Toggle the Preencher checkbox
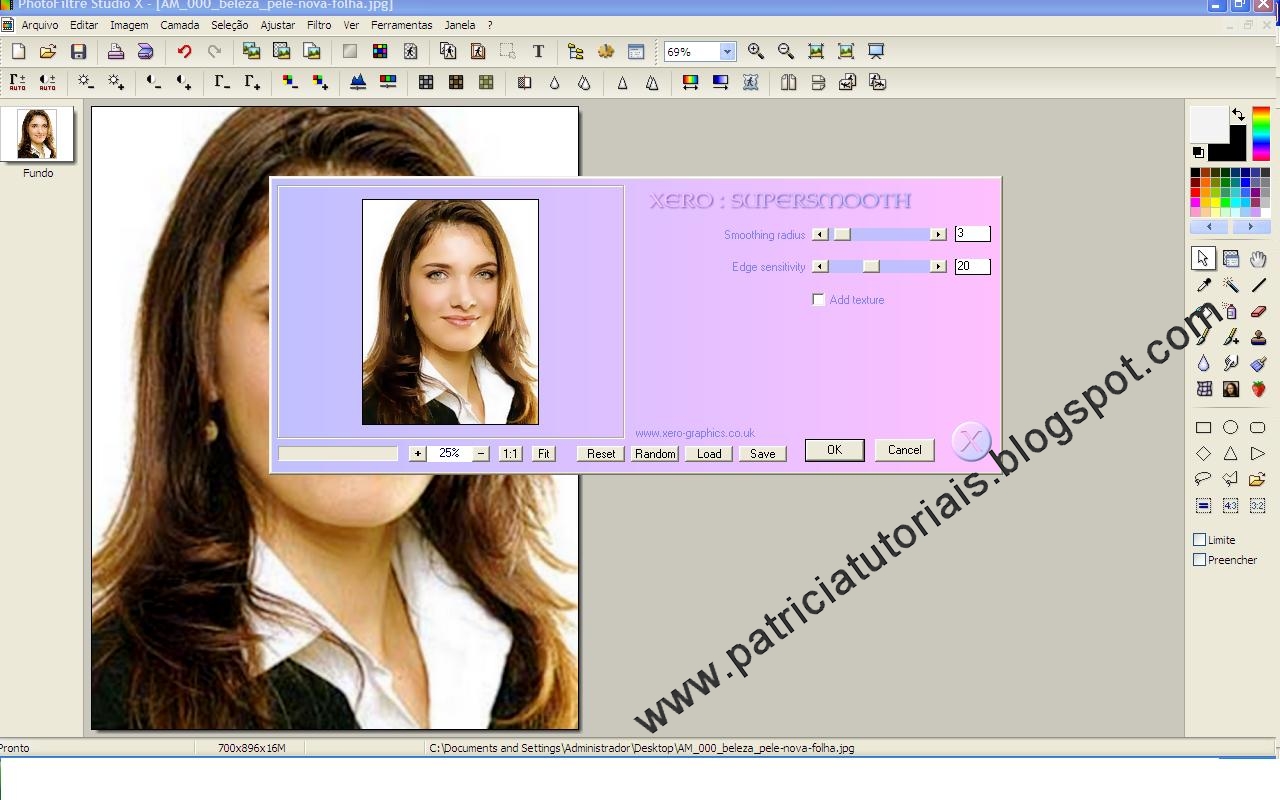 1199,560
